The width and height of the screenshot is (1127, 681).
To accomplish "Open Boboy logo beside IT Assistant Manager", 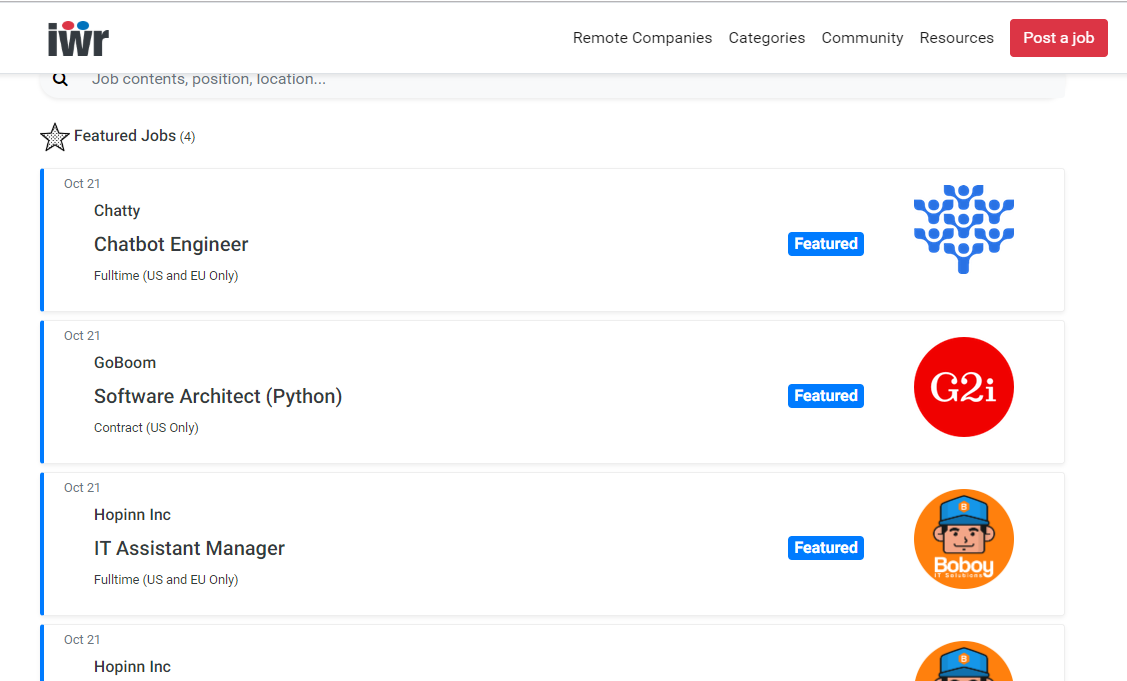I will 964,539.
